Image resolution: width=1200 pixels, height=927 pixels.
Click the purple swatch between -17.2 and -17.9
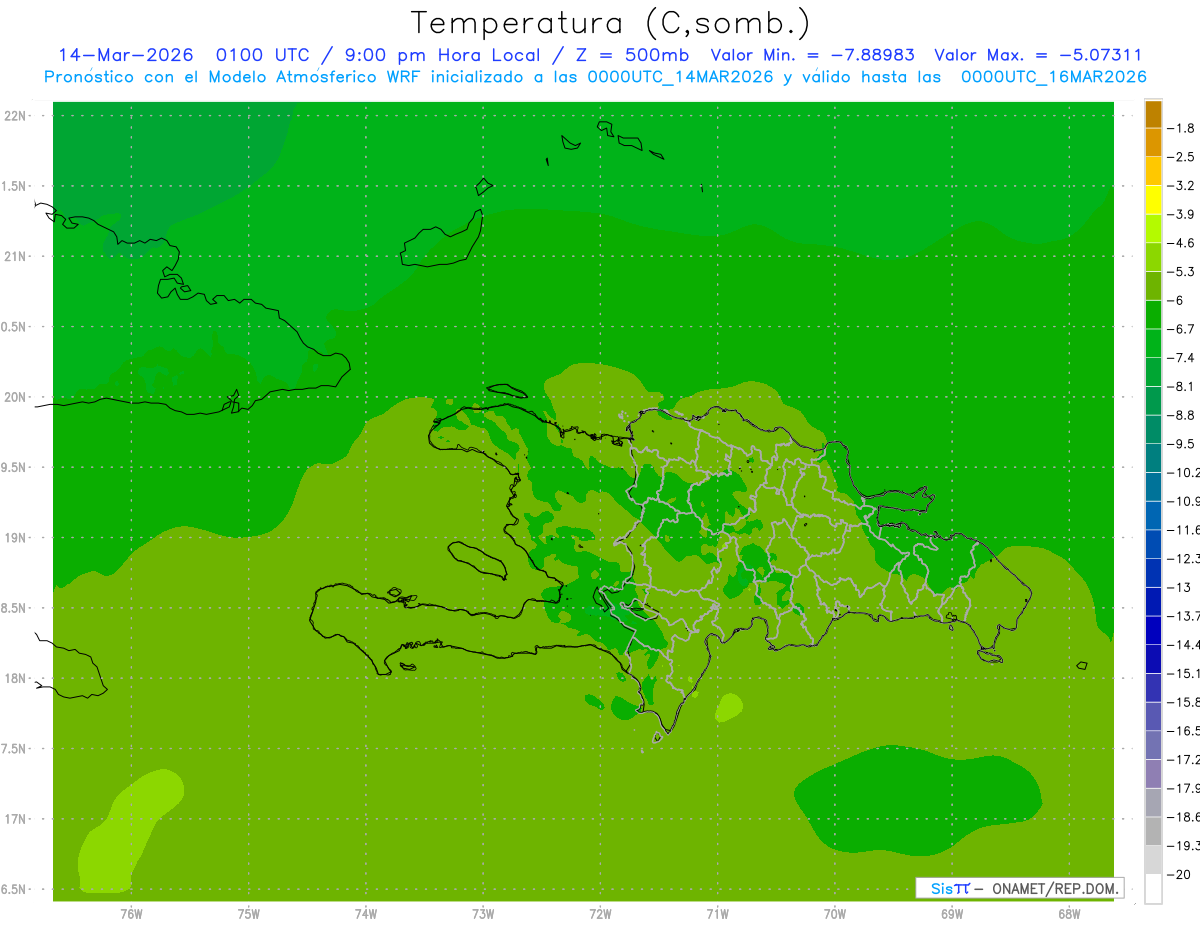1153,774
